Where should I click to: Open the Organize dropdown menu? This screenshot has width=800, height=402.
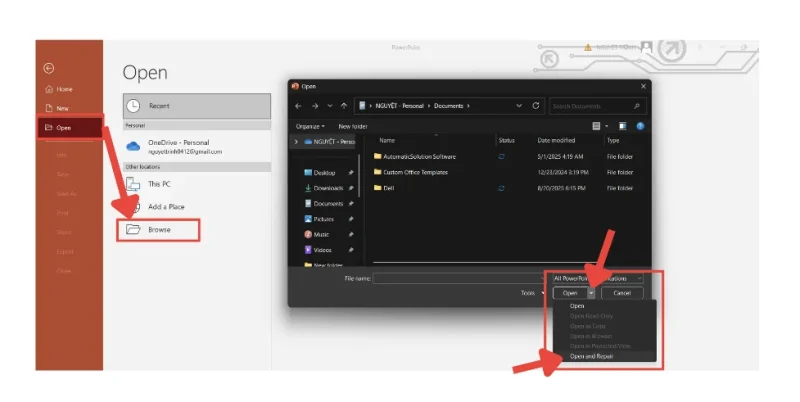(x=310, y=127)
